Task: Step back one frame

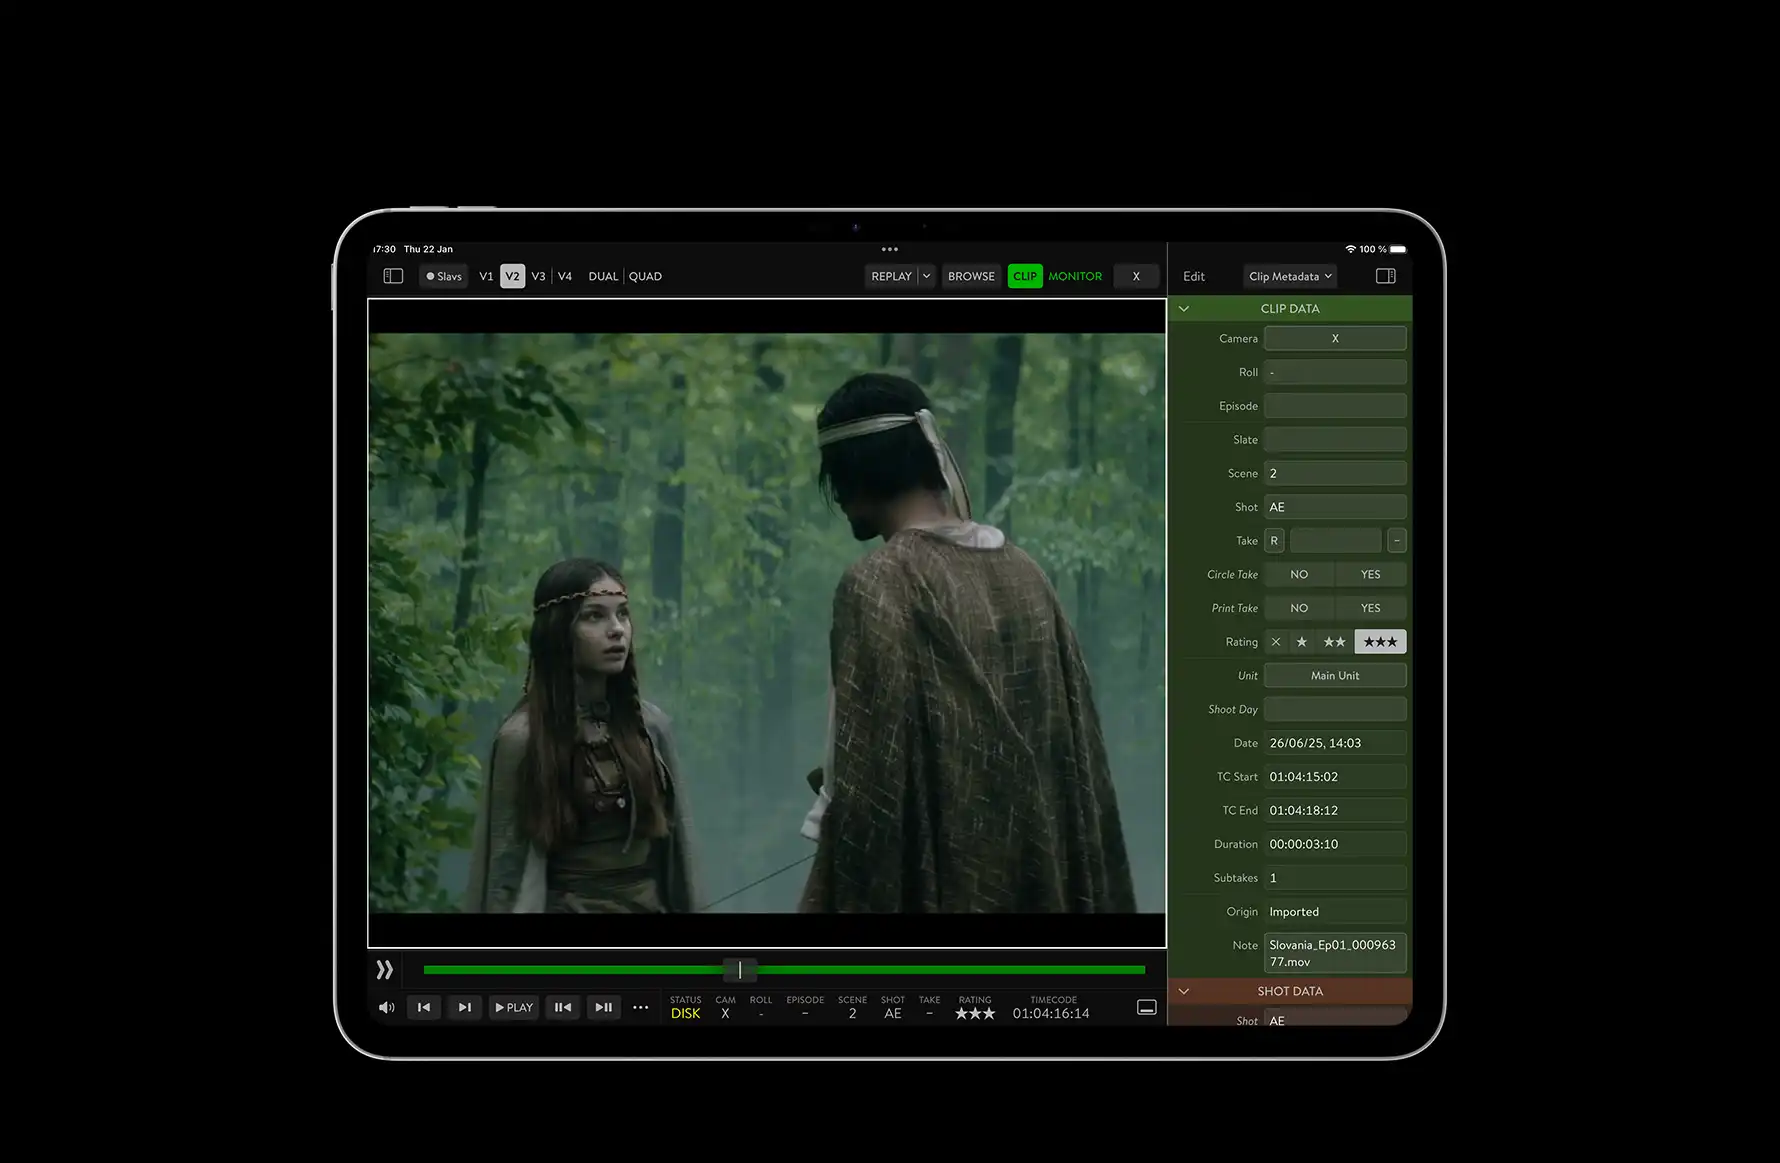Action: (563, 1007)
